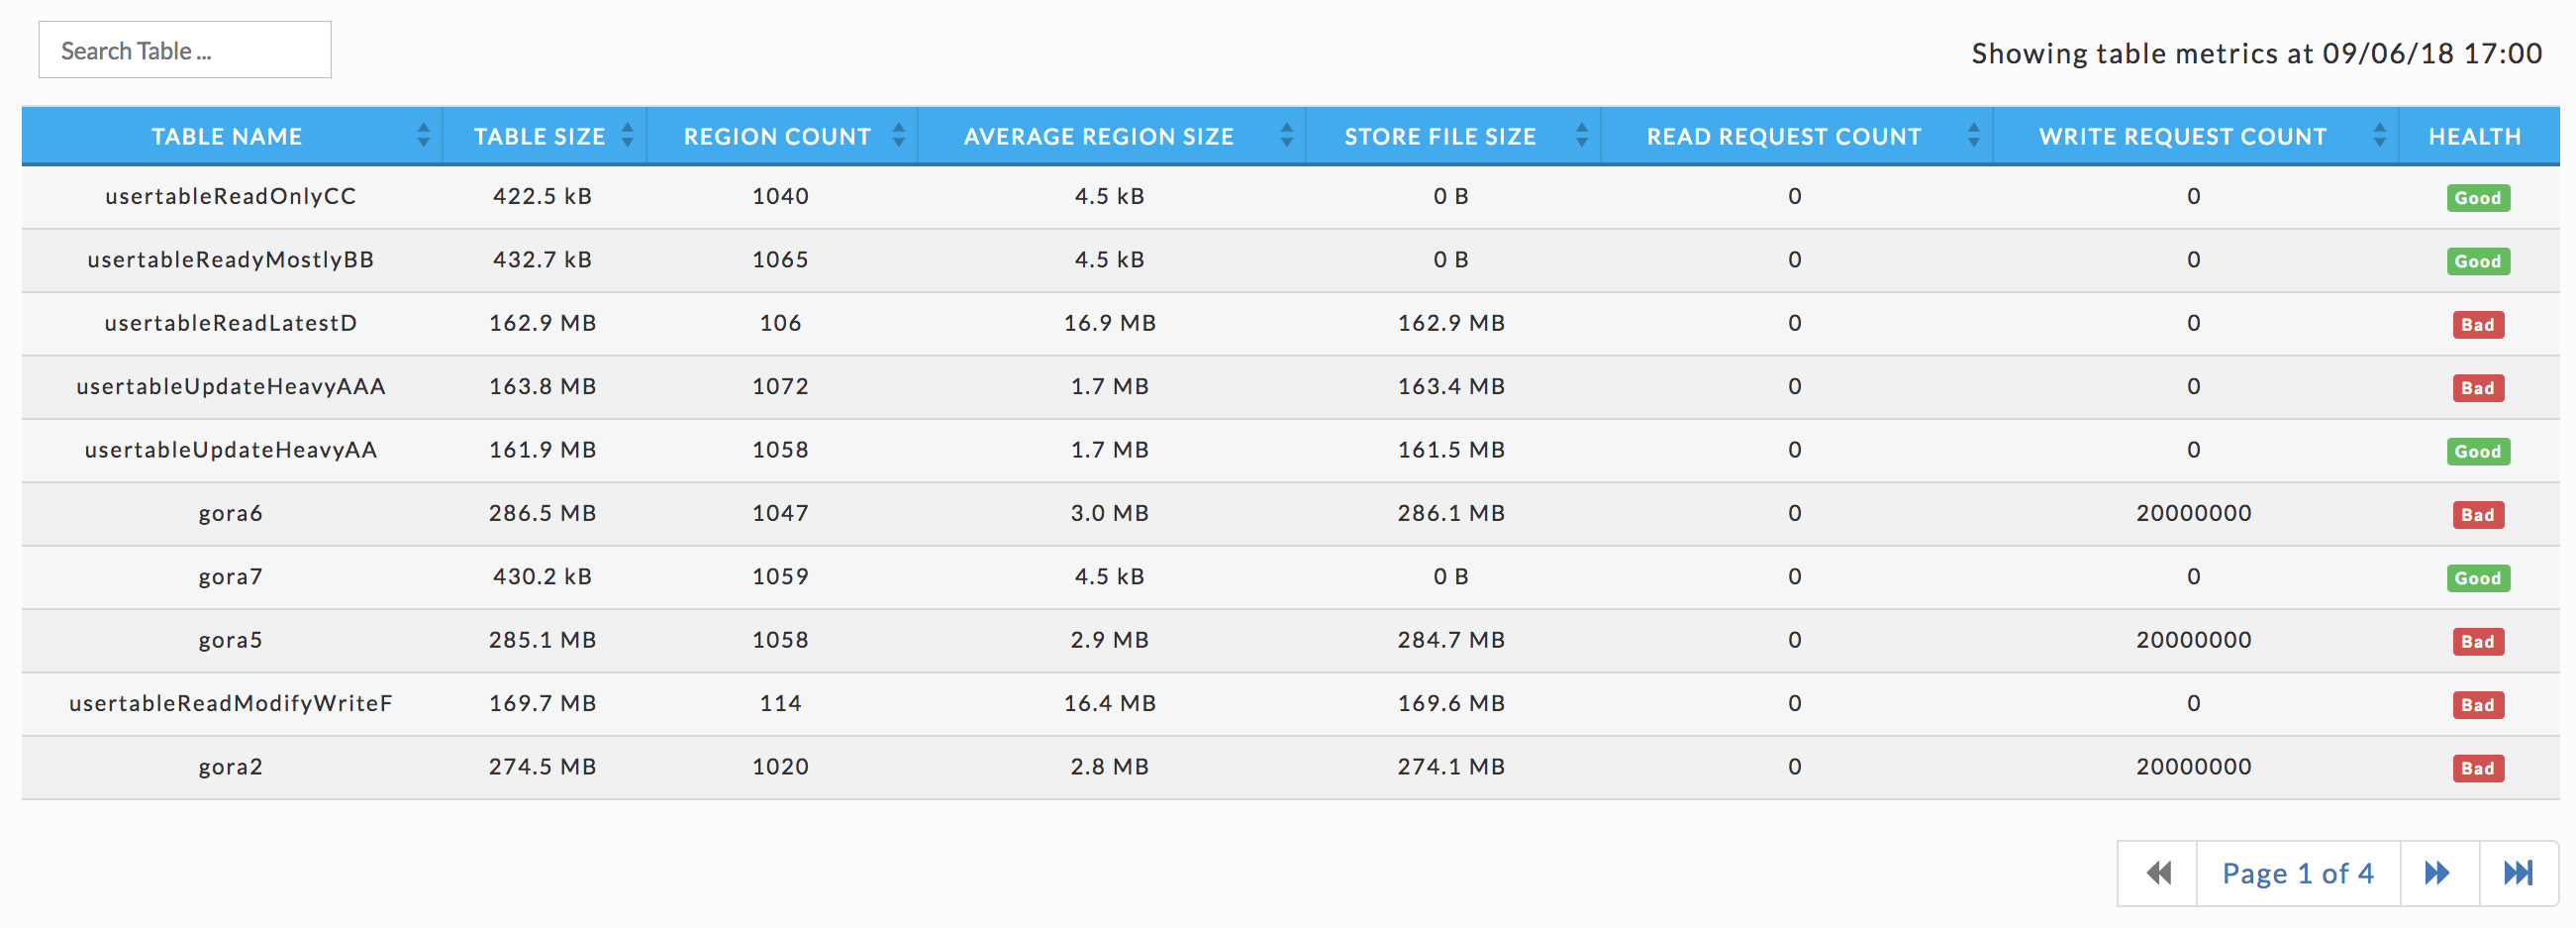
Task: Go to the previous page arrow
Action: (2158, 873)
